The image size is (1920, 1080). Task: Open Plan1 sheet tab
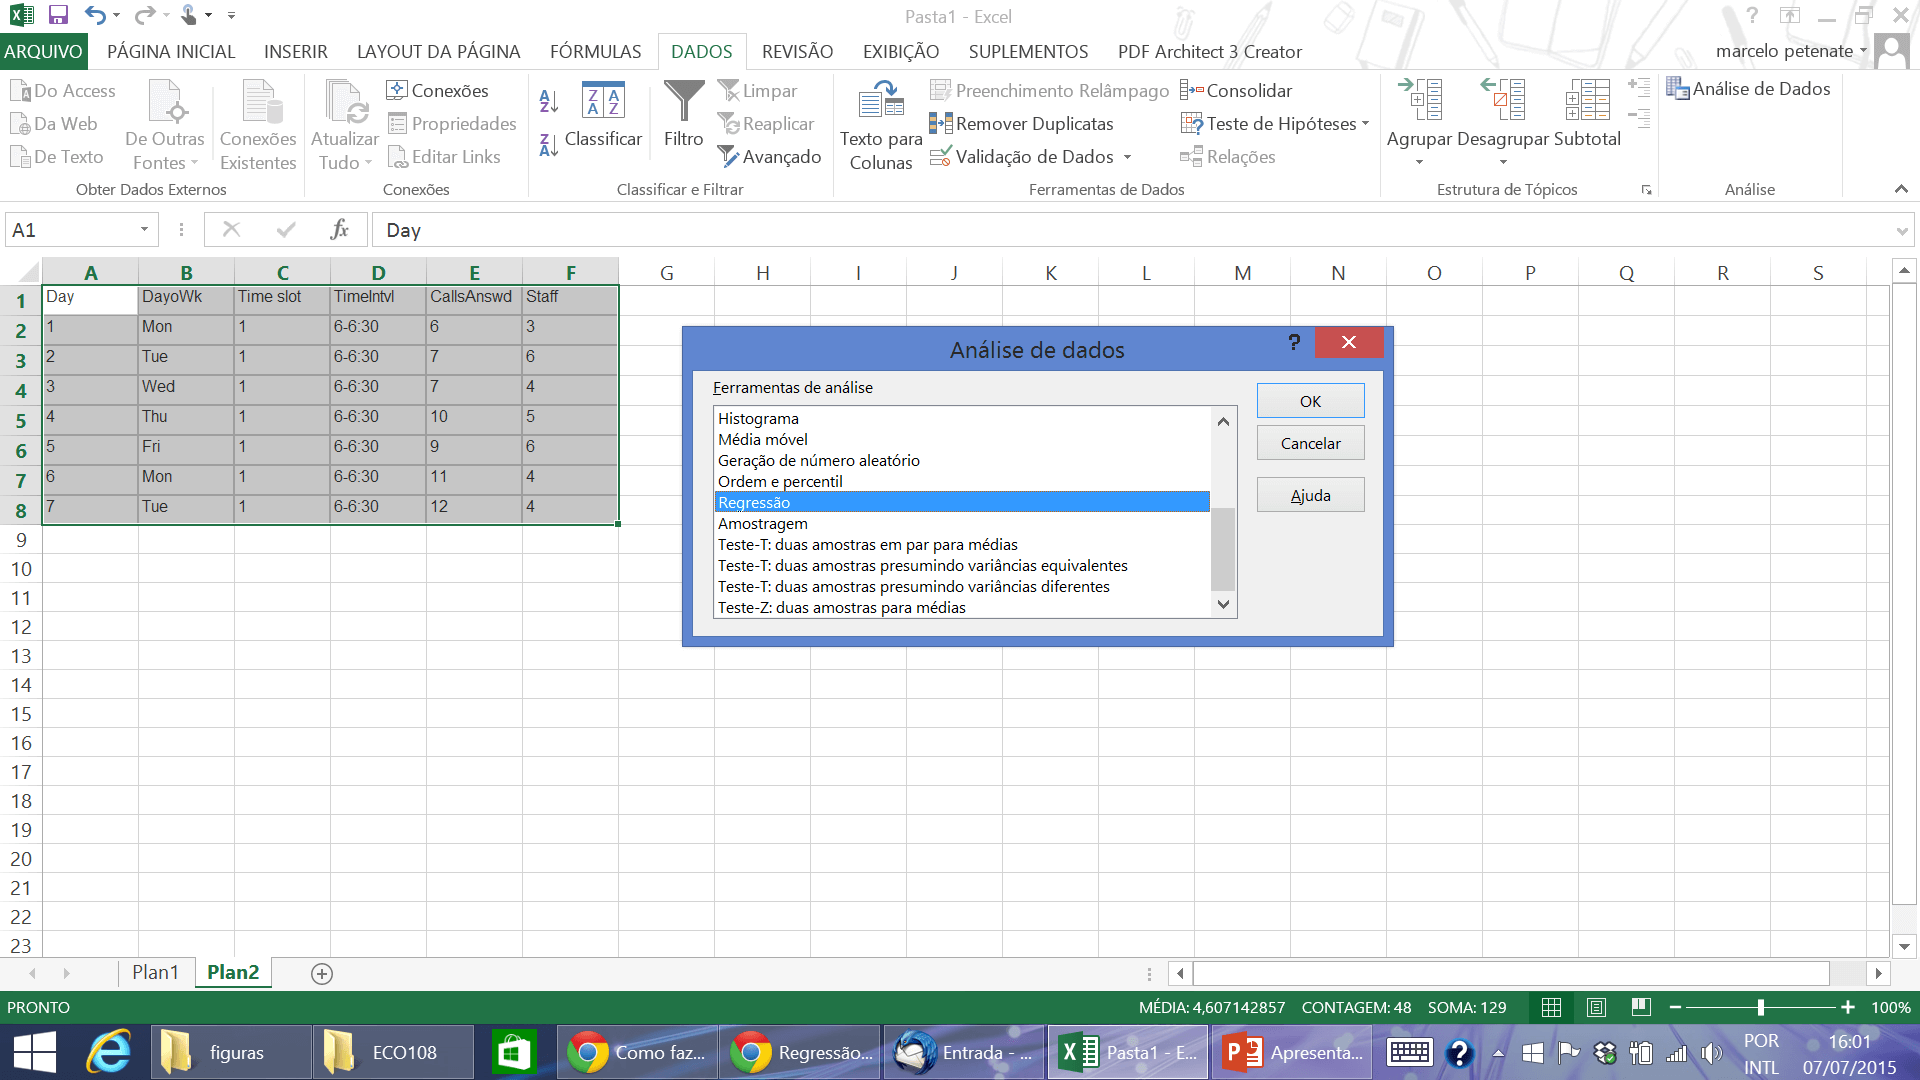155,973
